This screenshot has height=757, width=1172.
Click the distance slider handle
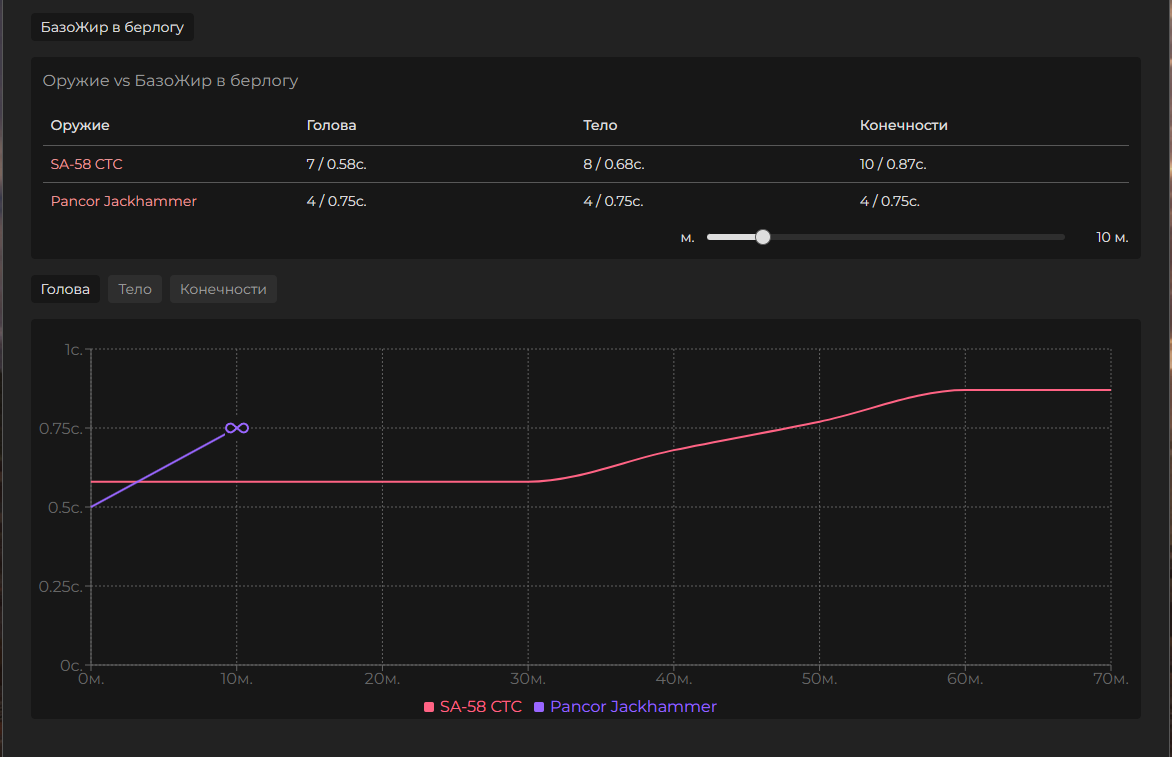[x=763, y=237]
